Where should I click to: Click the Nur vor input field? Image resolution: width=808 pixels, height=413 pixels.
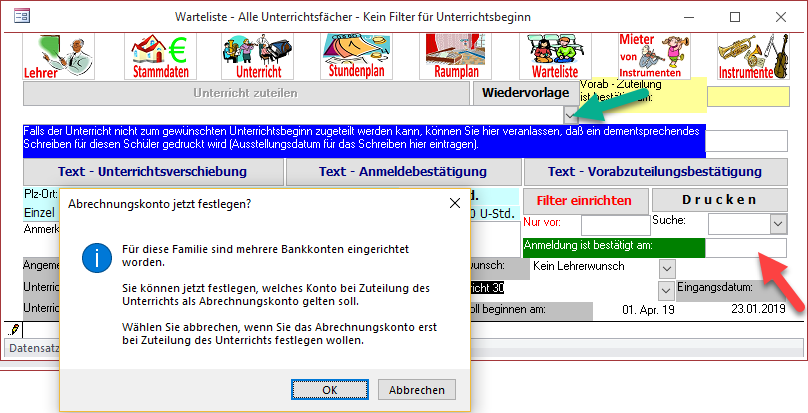615,226
